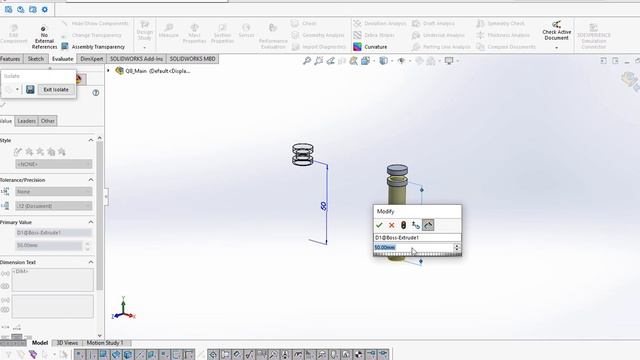Open the DimXpert tab
The height and width of the screenshot is (360, 640).
tap(91, 59)
